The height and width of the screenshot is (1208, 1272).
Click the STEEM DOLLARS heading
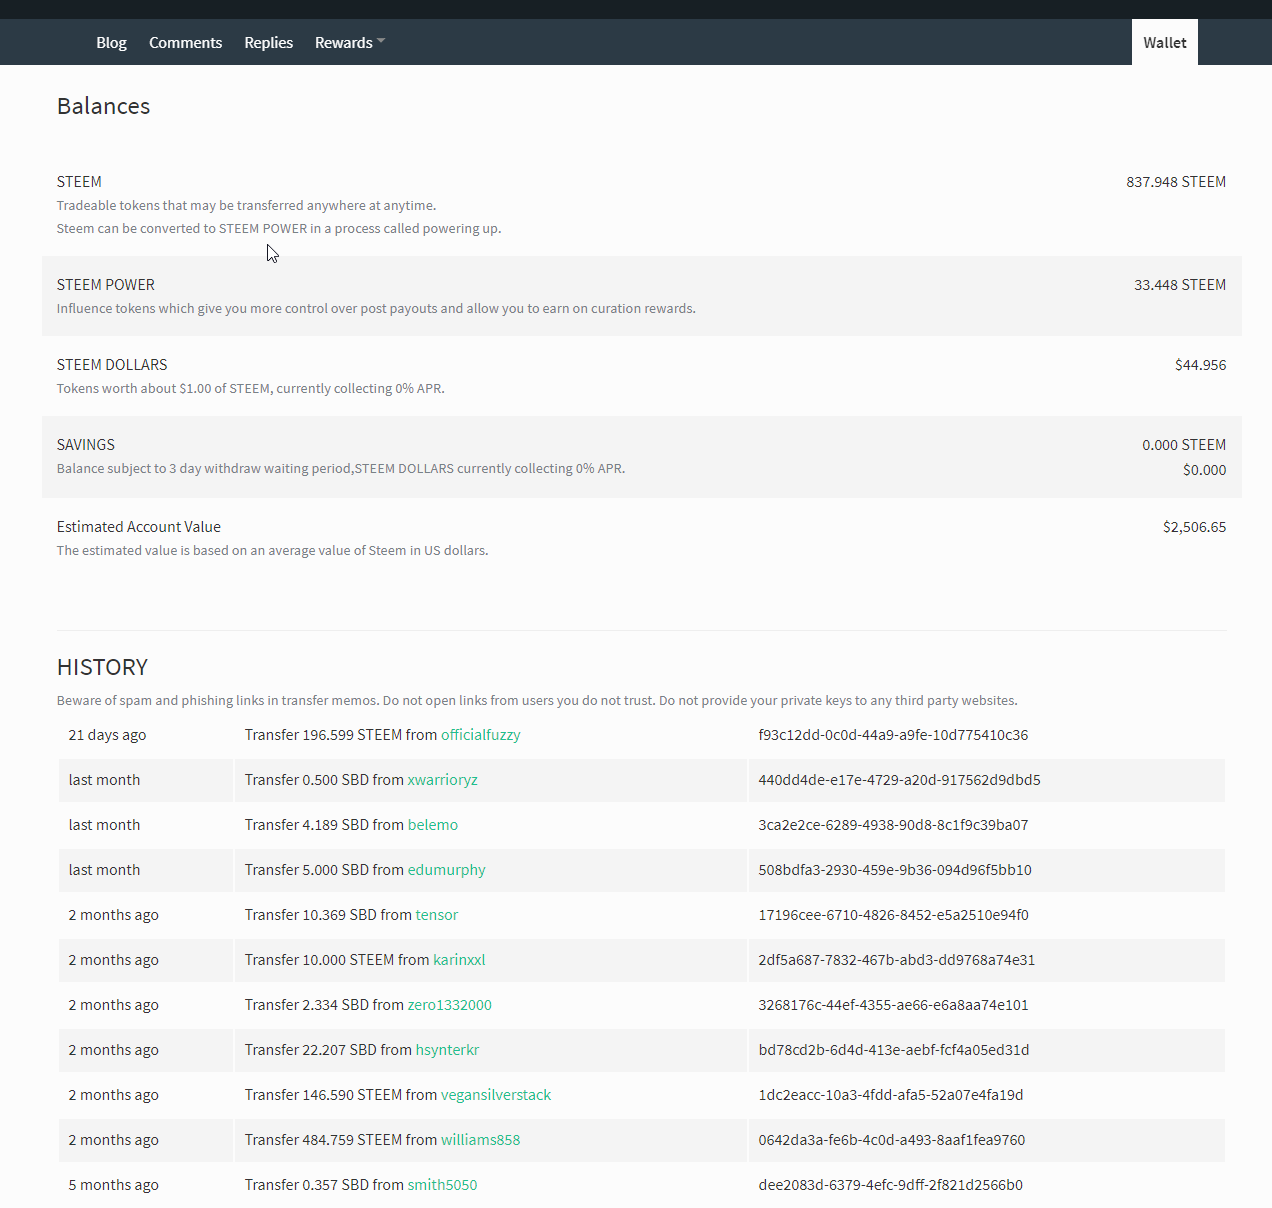click(x=112, y=365)
